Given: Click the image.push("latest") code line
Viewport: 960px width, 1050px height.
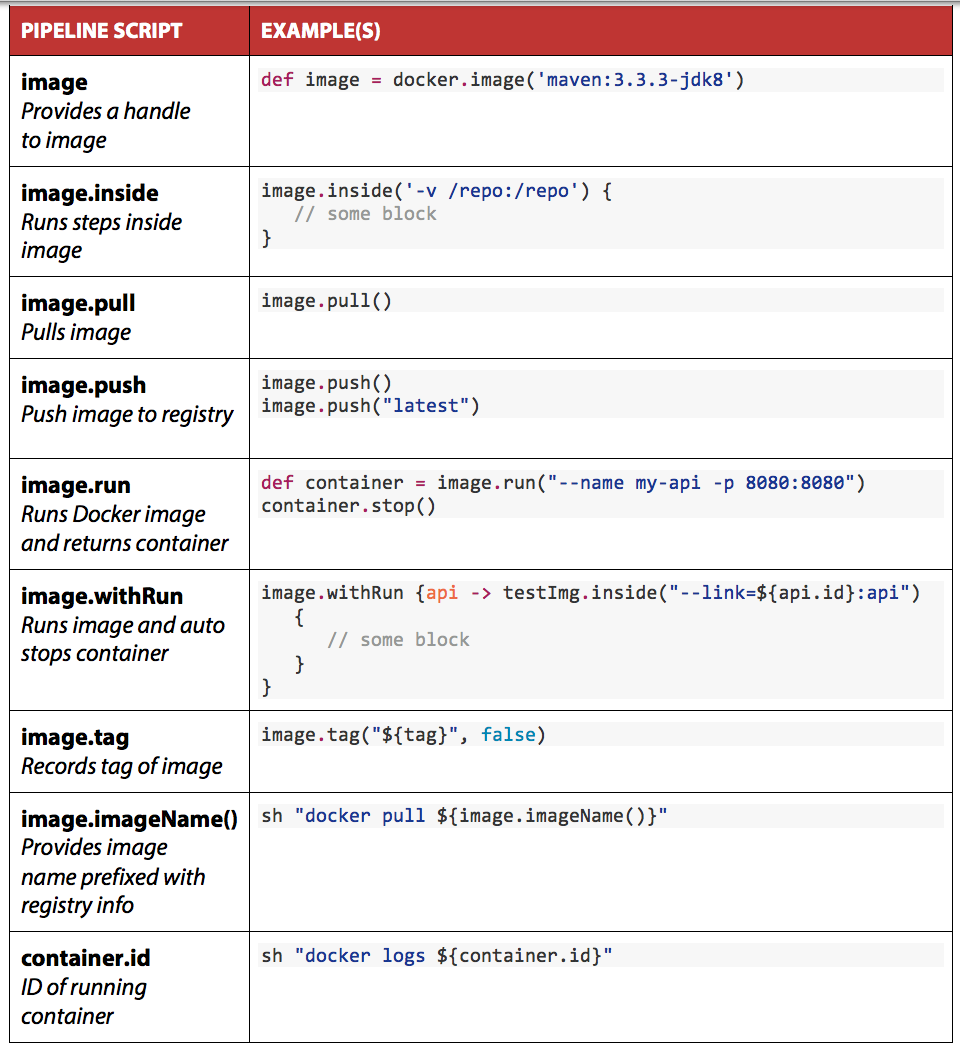Looking at the screenshot, I should (x=370, y=406).
